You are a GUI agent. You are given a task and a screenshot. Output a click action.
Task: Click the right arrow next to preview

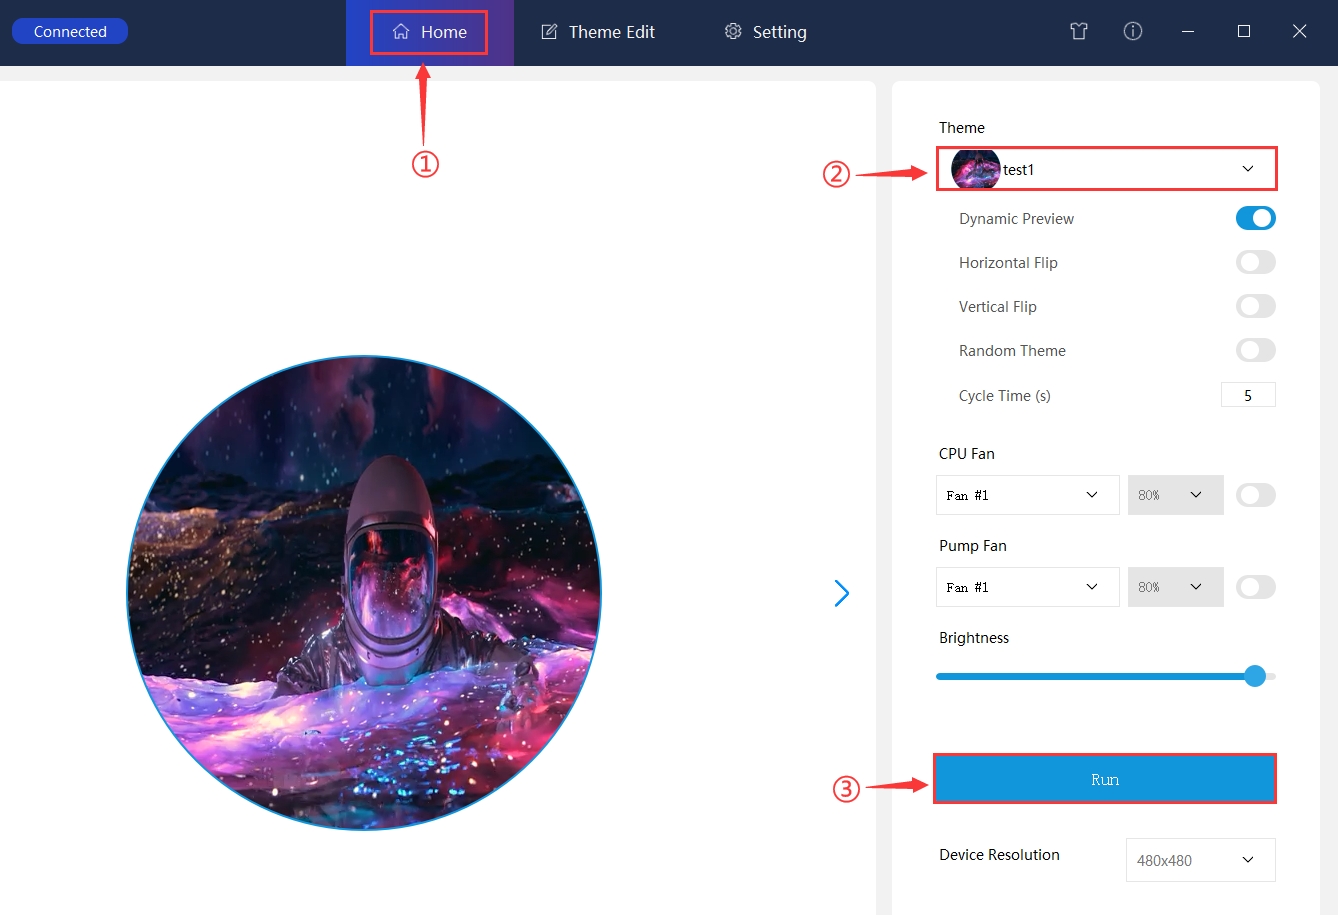(x=842, y=593)
